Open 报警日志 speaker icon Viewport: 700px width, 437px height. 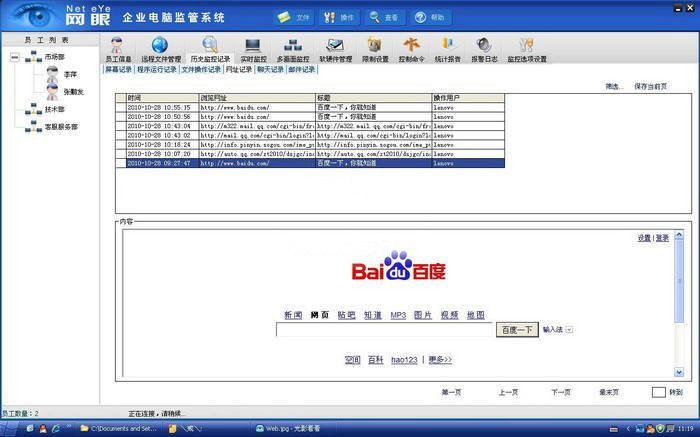click(484, 49)
